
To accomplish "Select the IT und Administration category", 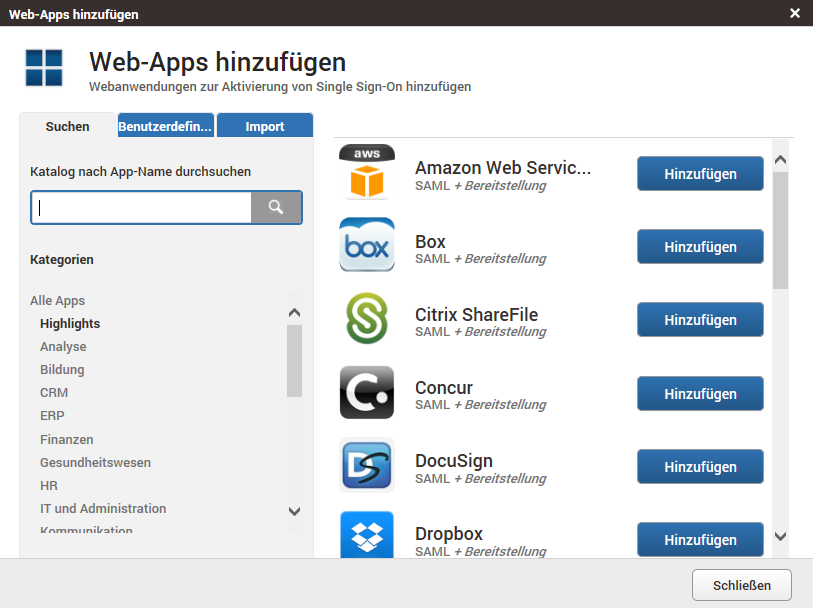I will [x=103, y=508].
